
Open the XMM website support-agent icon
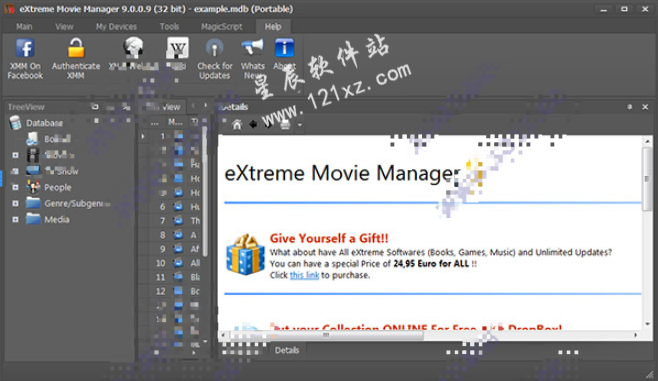[x=133, y=48]
